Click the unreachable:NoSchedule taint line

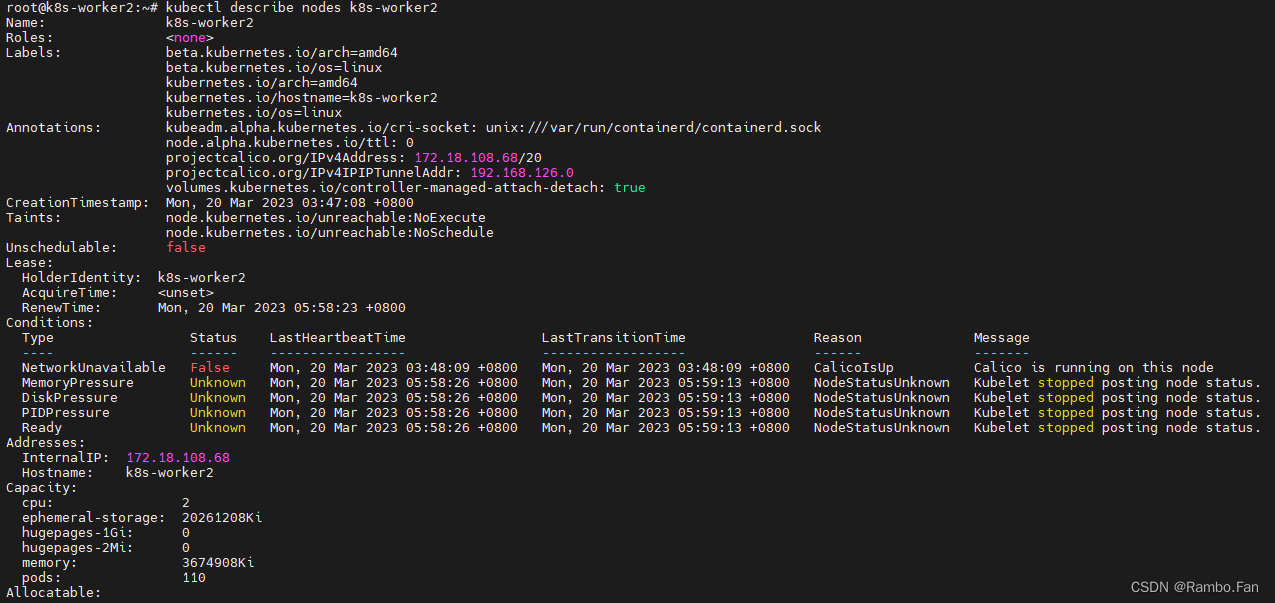(330, 232)
